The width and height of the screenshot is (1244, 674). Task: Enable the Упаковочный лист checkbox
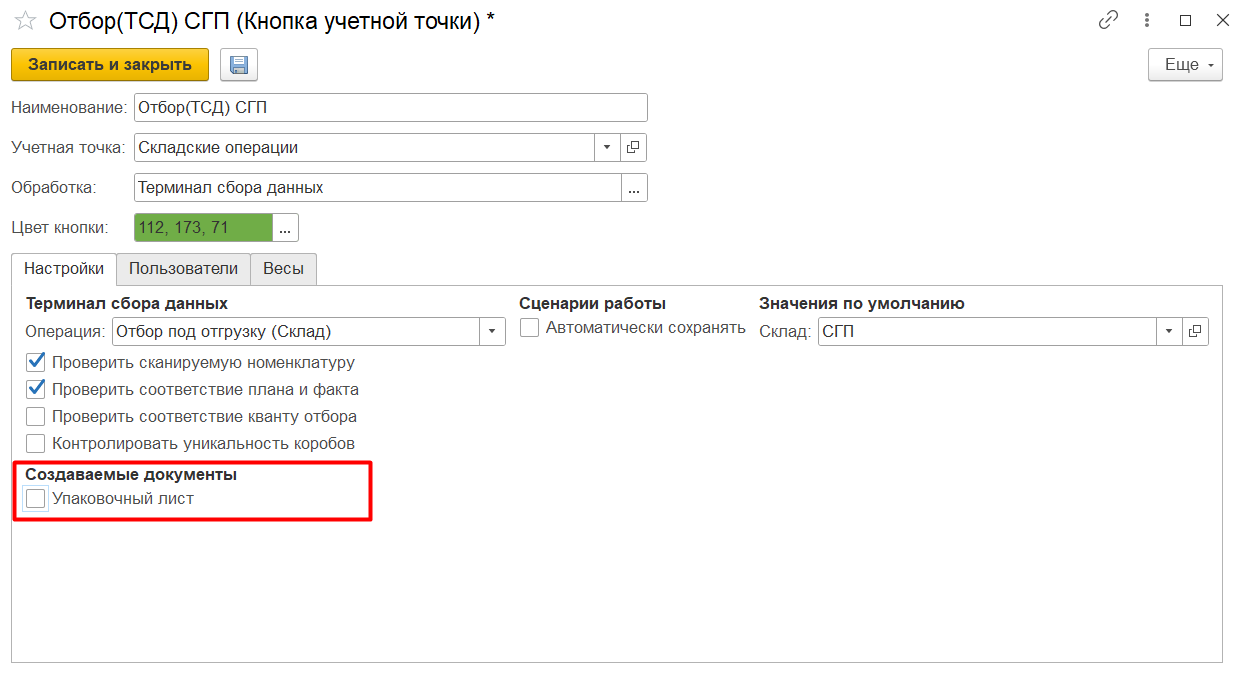point(36,498)
